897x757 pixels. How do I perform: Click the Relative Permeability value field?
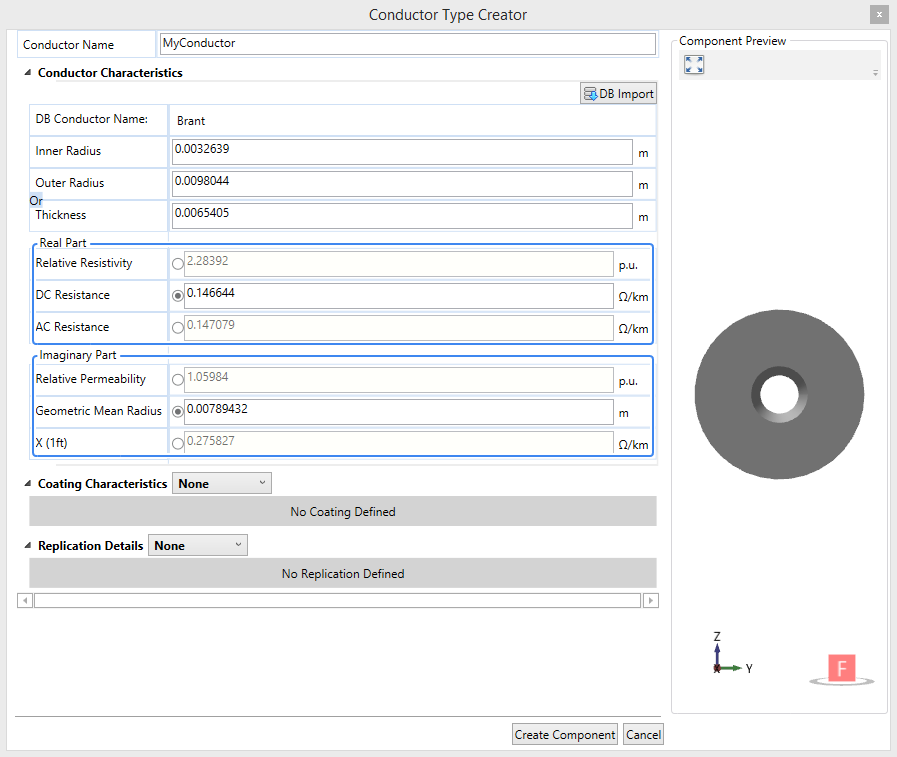[x=399, y=380]
